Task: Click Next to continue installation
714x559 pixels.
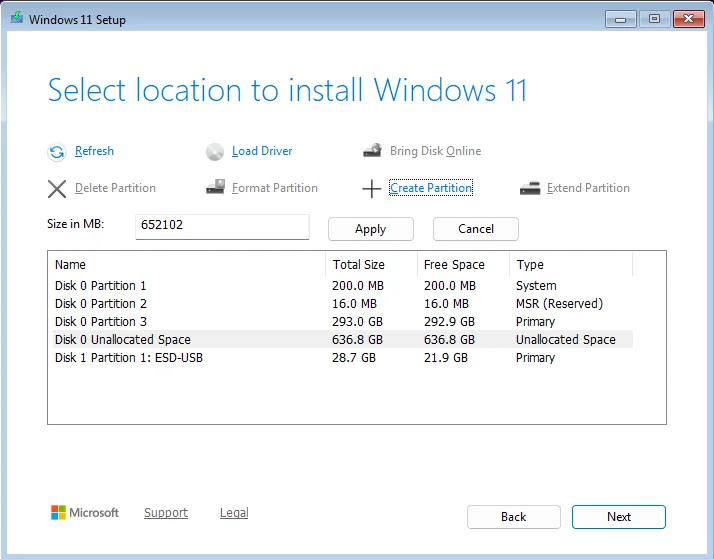Action: click(x=618, y=517)
